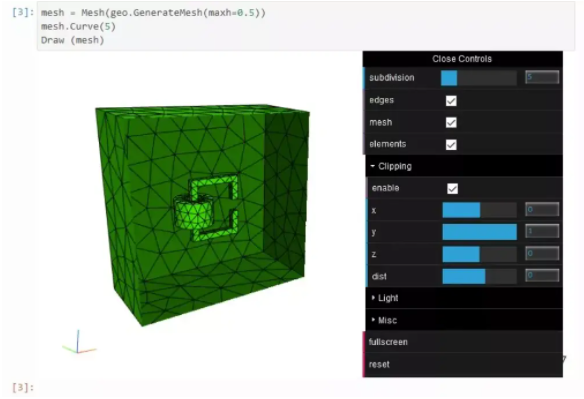Click the coordinate axes indicator

[x=79, y=343]
